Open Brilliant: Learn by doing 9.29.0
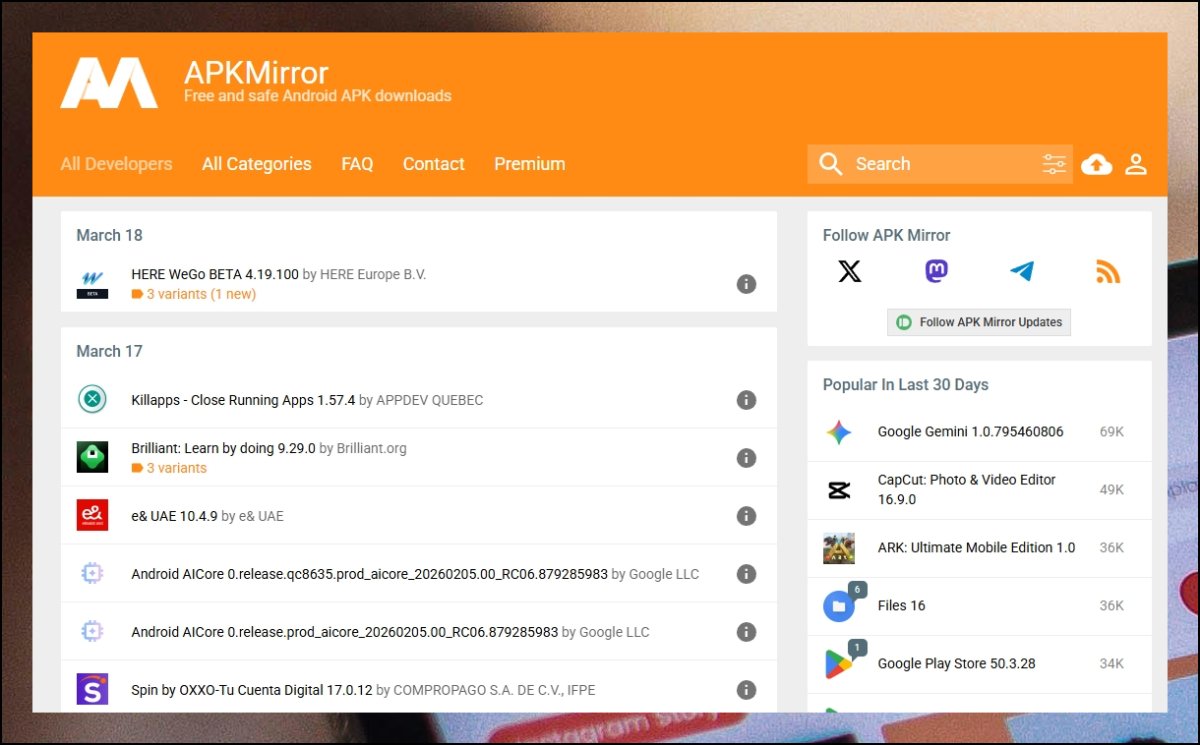This screenshot has width=1200, height=745. pyautogui.click(x=223, y=448)
